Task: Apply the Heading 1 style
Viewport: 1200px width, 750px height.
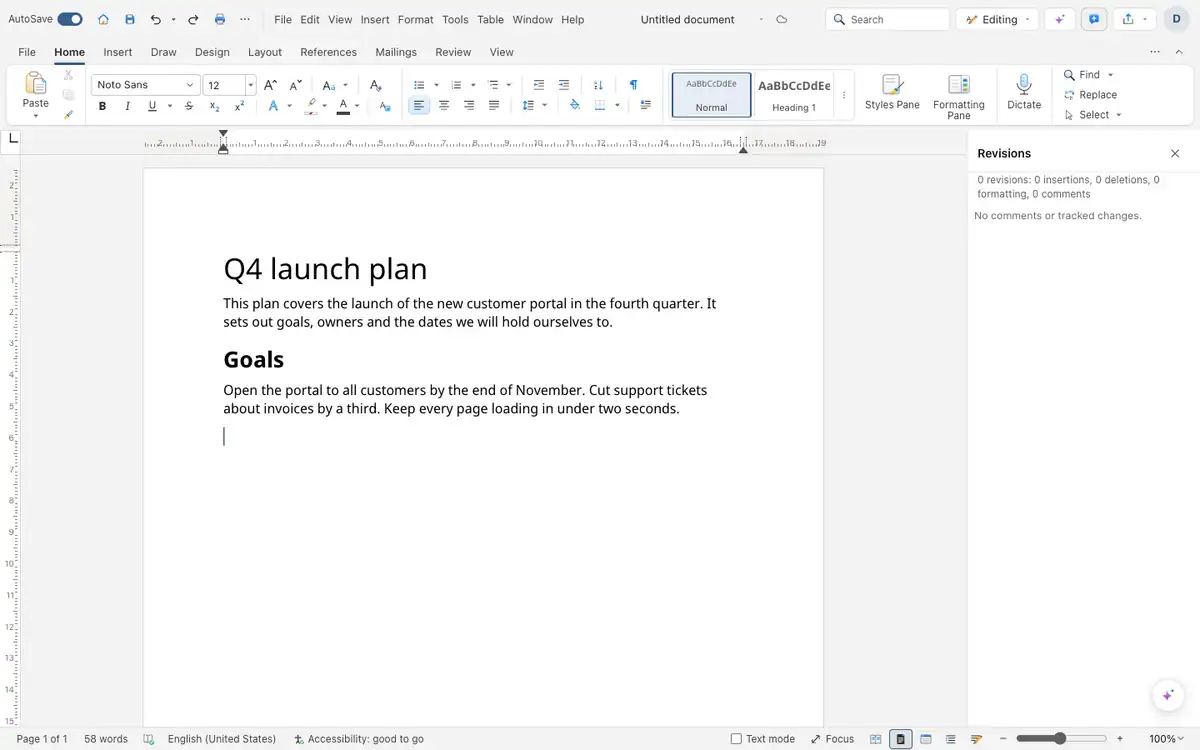Action: (x=794, y=95)
